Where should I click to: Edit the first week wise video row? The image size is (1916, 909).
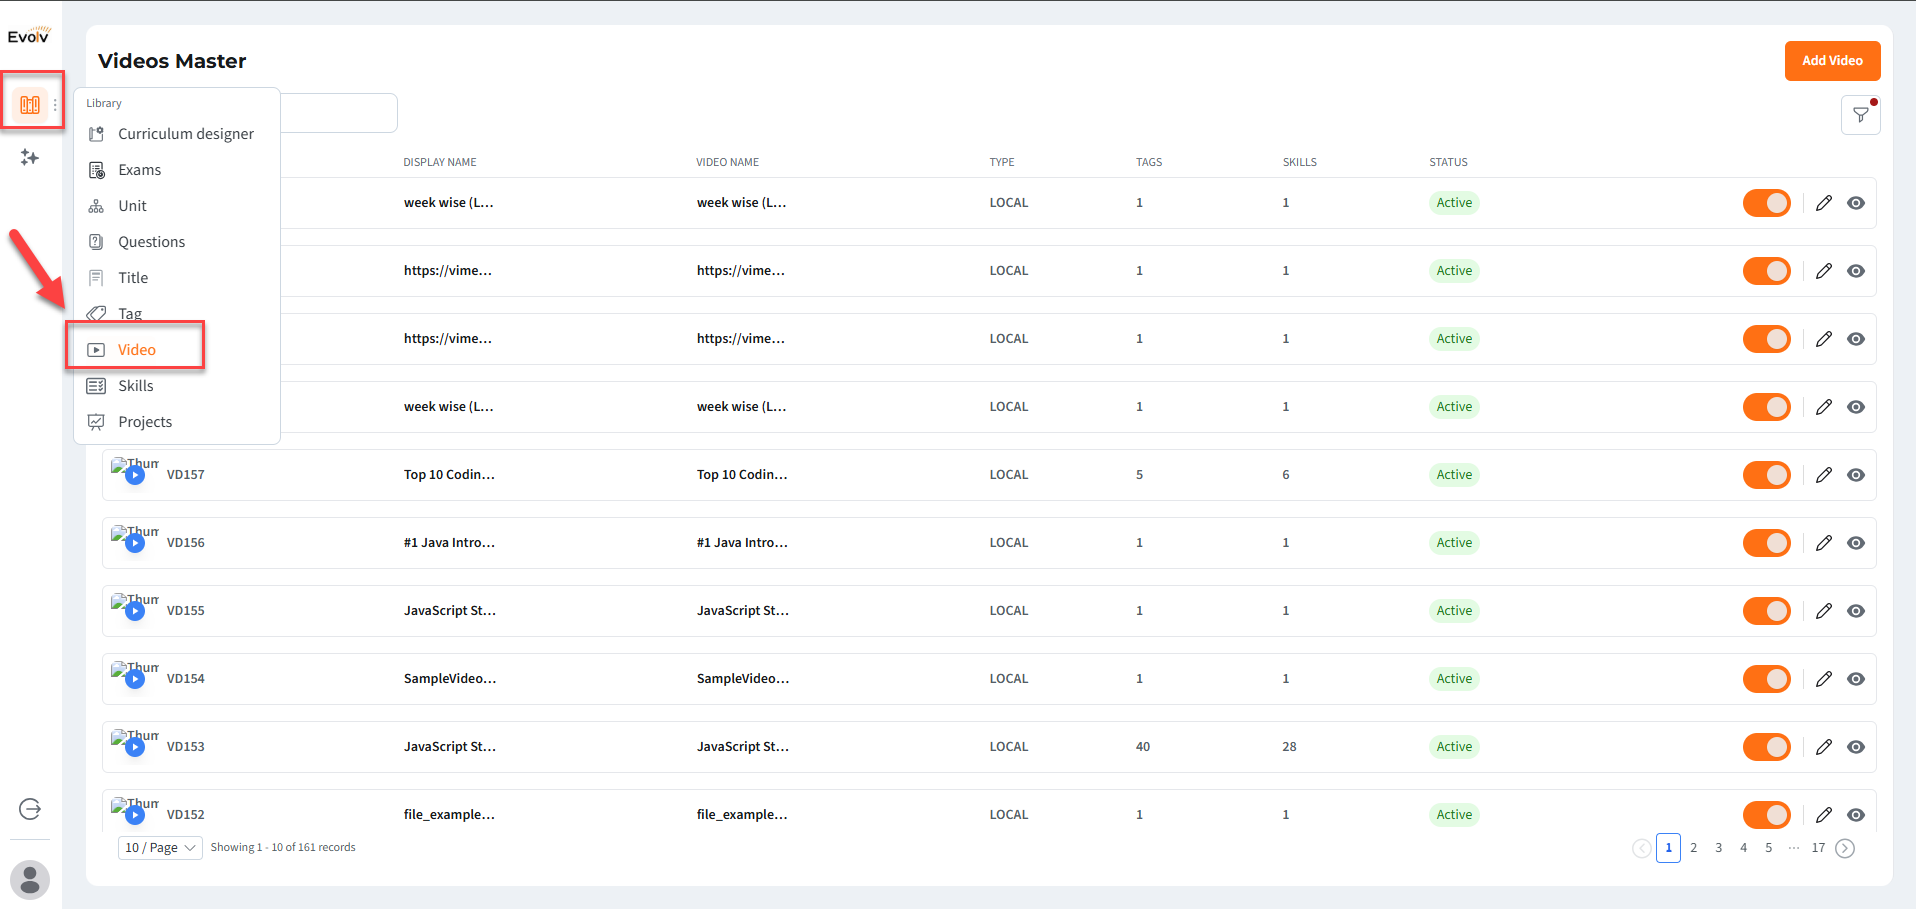coord(1824,203)
